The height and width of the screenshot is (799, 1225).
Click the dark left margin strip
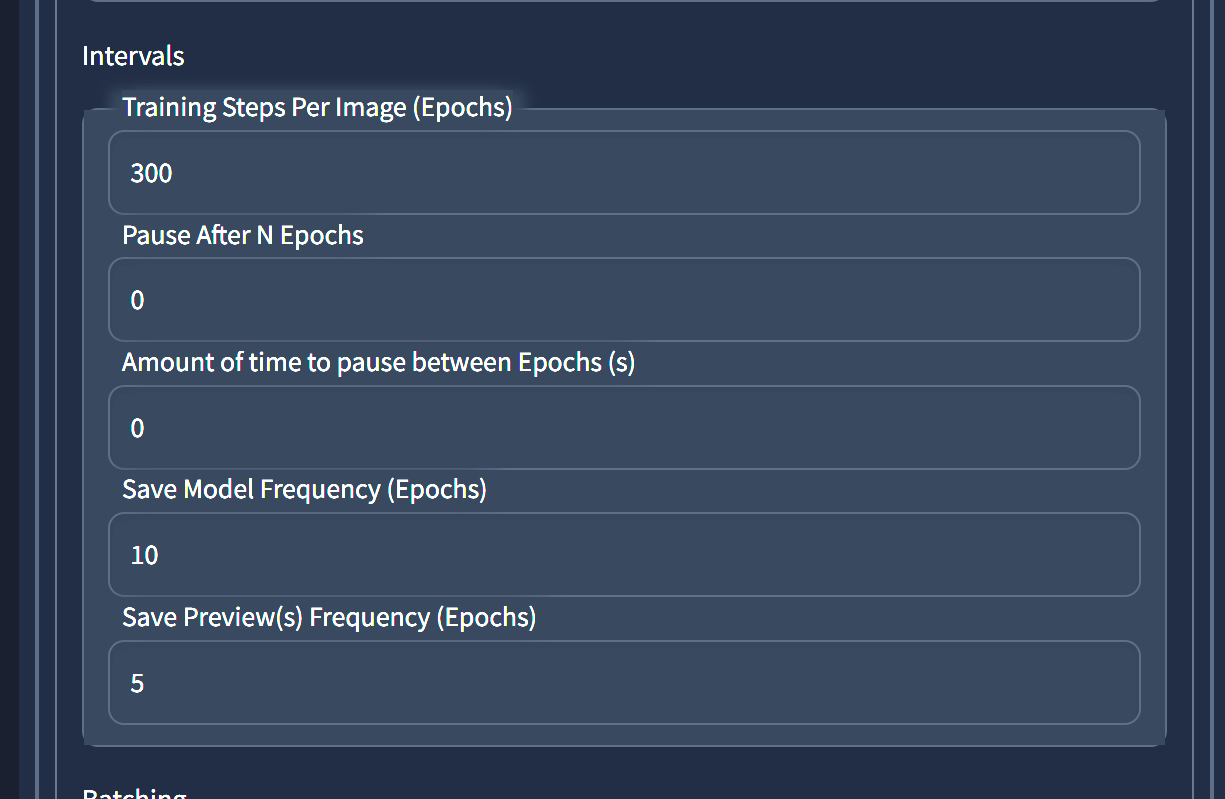click(9, 400)
